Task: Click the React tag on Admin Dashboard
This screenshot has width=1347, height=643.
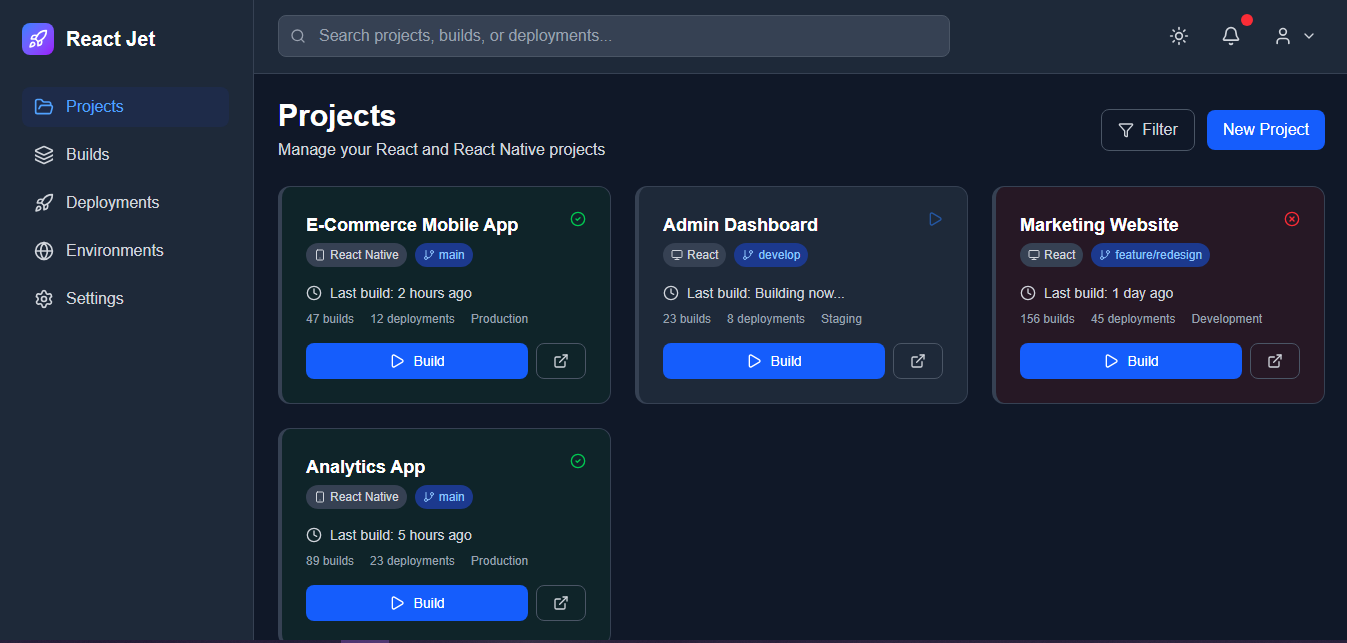Action: tap(694, 255)
